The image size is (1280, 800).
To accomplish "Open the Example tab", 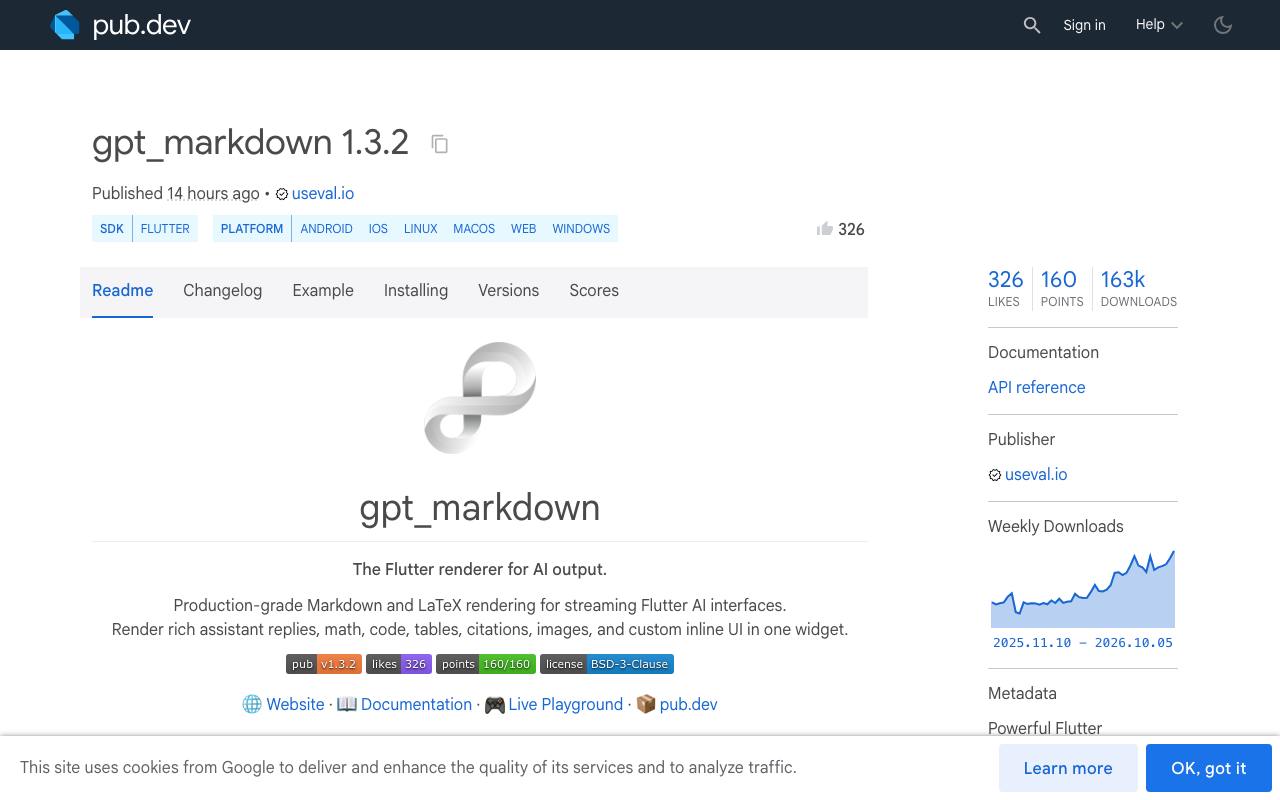I will pyautogui.click(x=323, y=291).
